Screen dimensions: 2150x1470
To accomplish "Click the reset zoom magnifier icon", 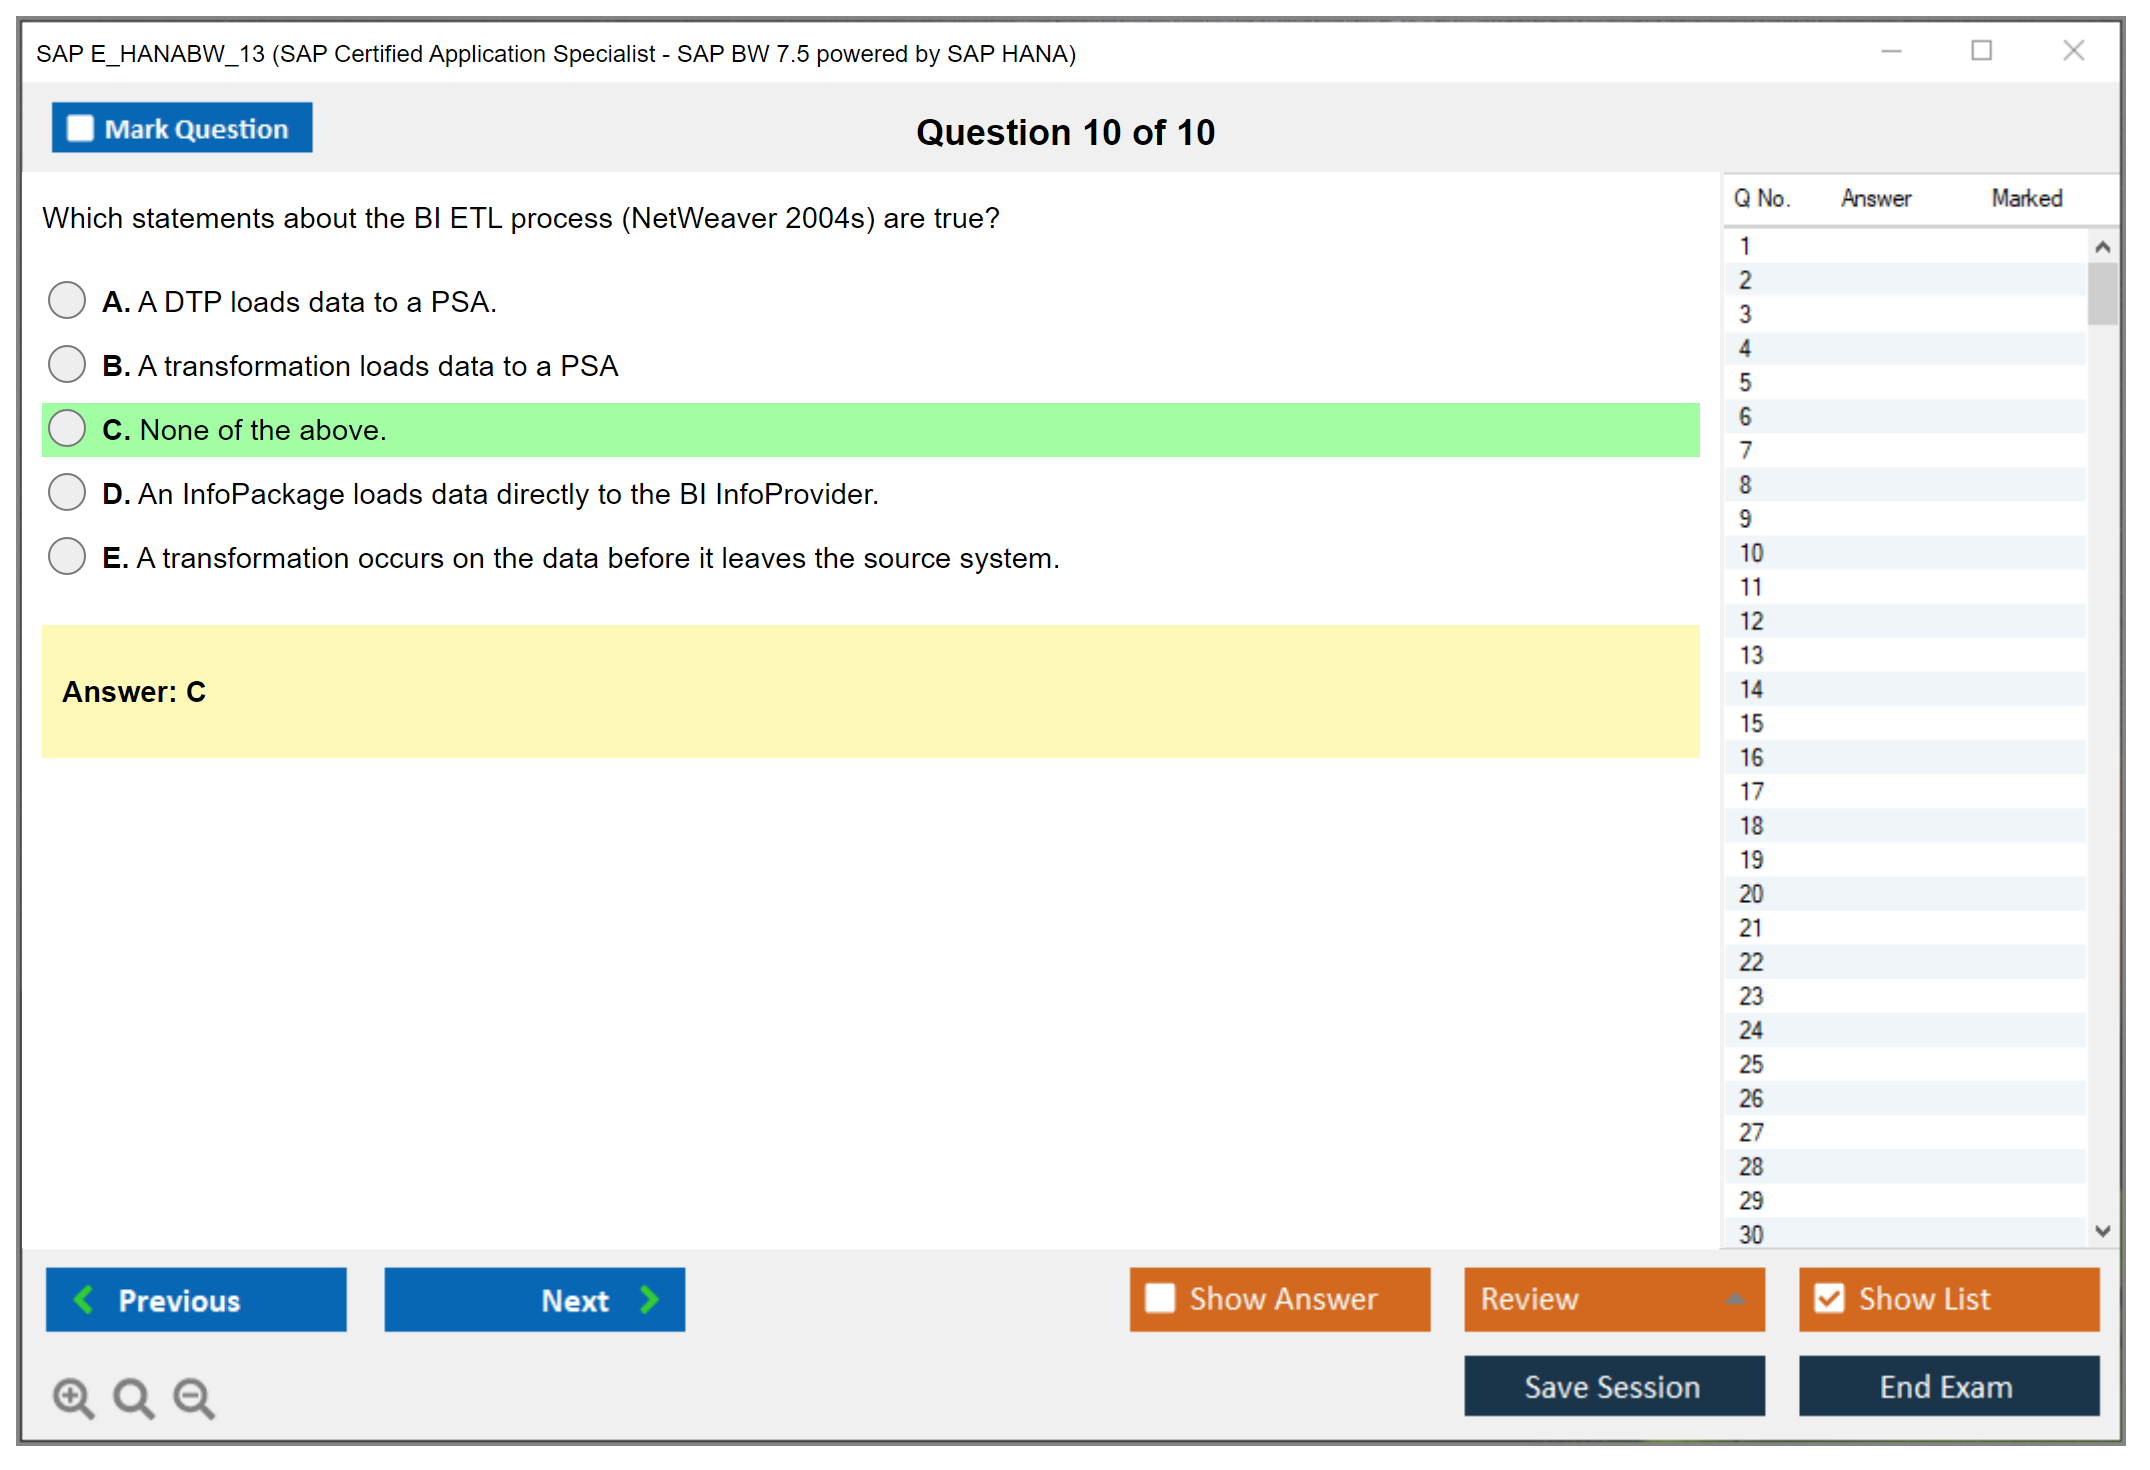I will click(x=133, y=1397).
